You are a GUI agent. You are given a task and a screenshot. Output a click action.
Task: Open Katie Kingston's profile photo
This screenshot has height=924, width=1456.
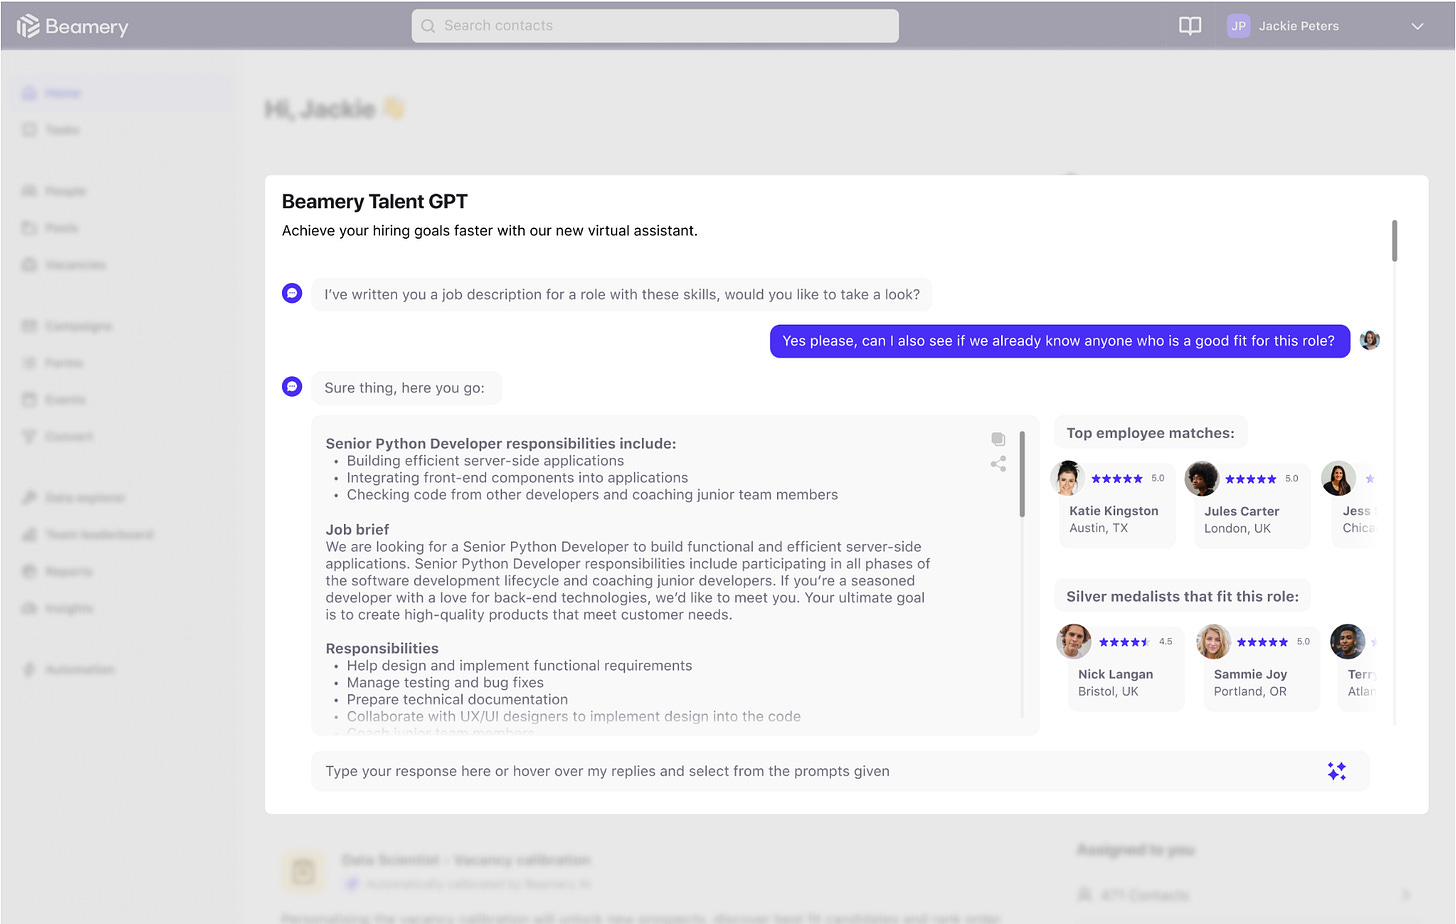coord(1068,478)
